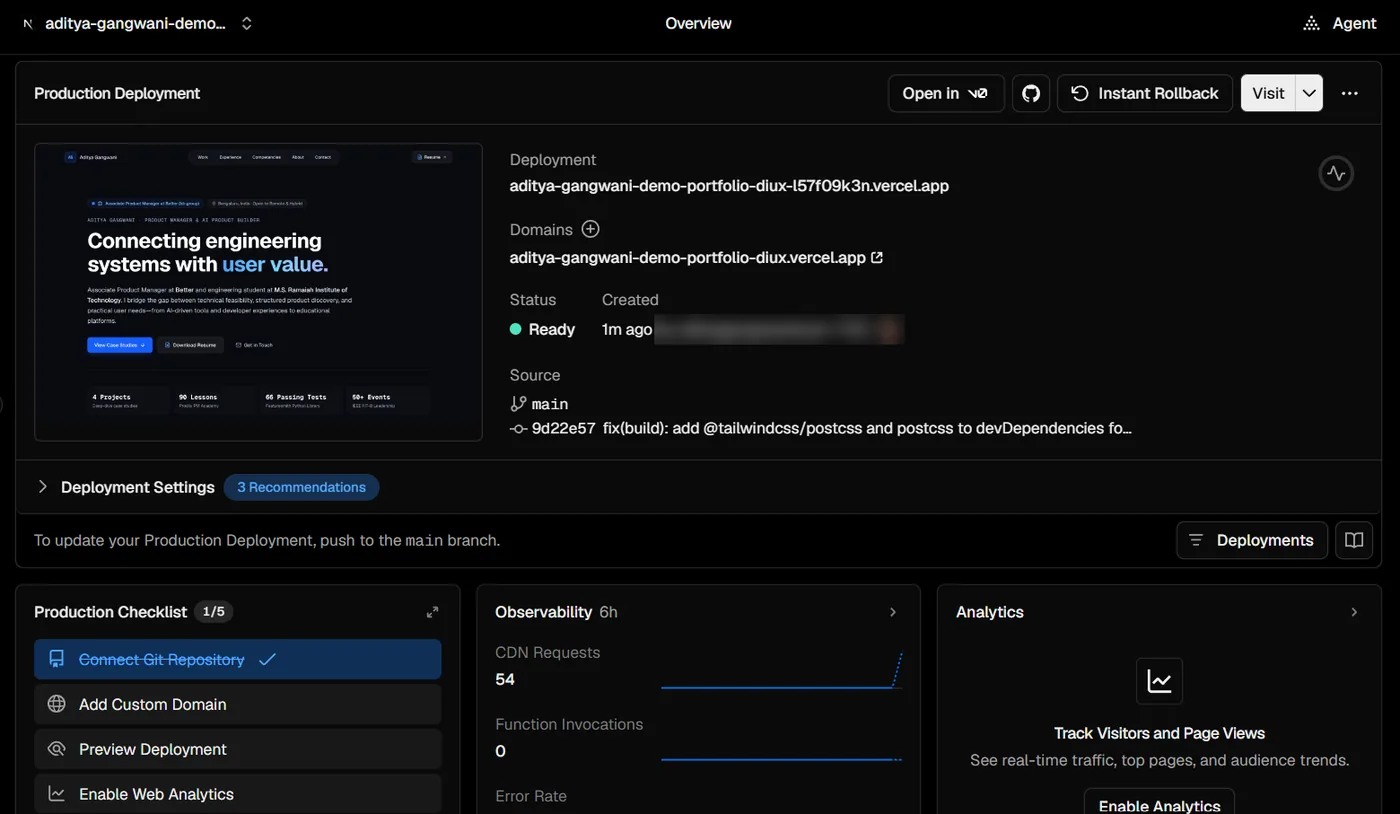Viewport: 1400px width, 814px height.
Task: Open the external link icon next to domain
Action: click(x=877, y=257)
